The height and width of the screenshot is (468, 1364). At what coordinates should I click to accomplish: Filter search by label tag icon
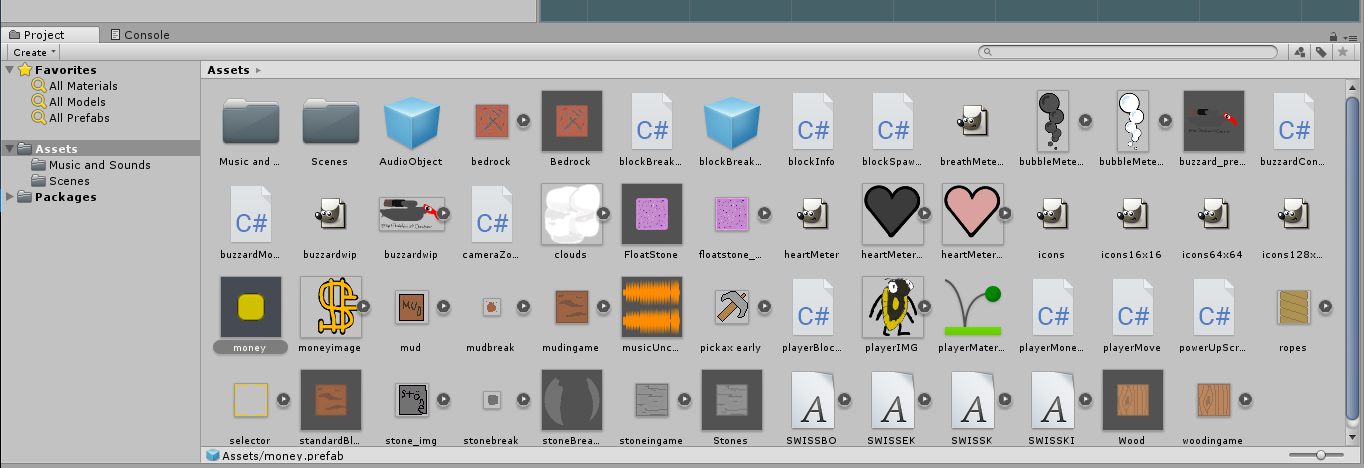coord(1320,52)
